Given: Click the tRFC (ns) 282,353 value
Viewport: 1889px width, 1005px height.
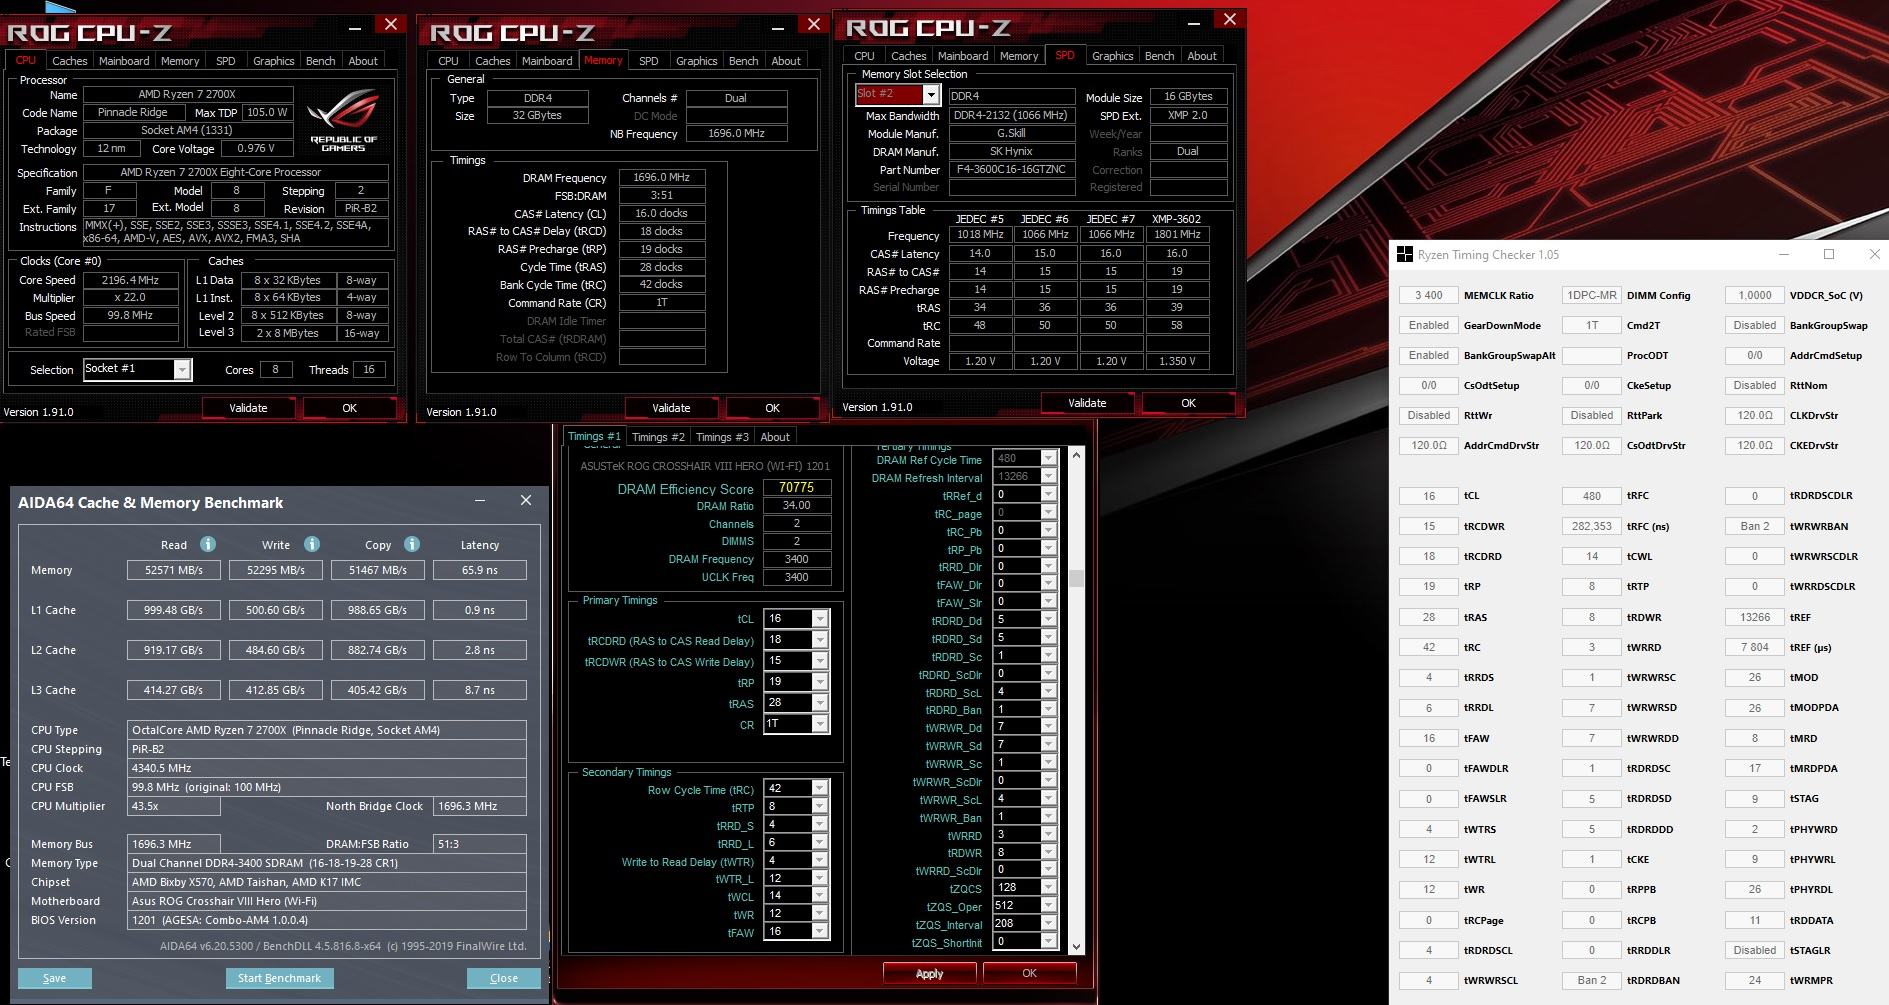Looking at the screenshot, I should coord(1592,526).
